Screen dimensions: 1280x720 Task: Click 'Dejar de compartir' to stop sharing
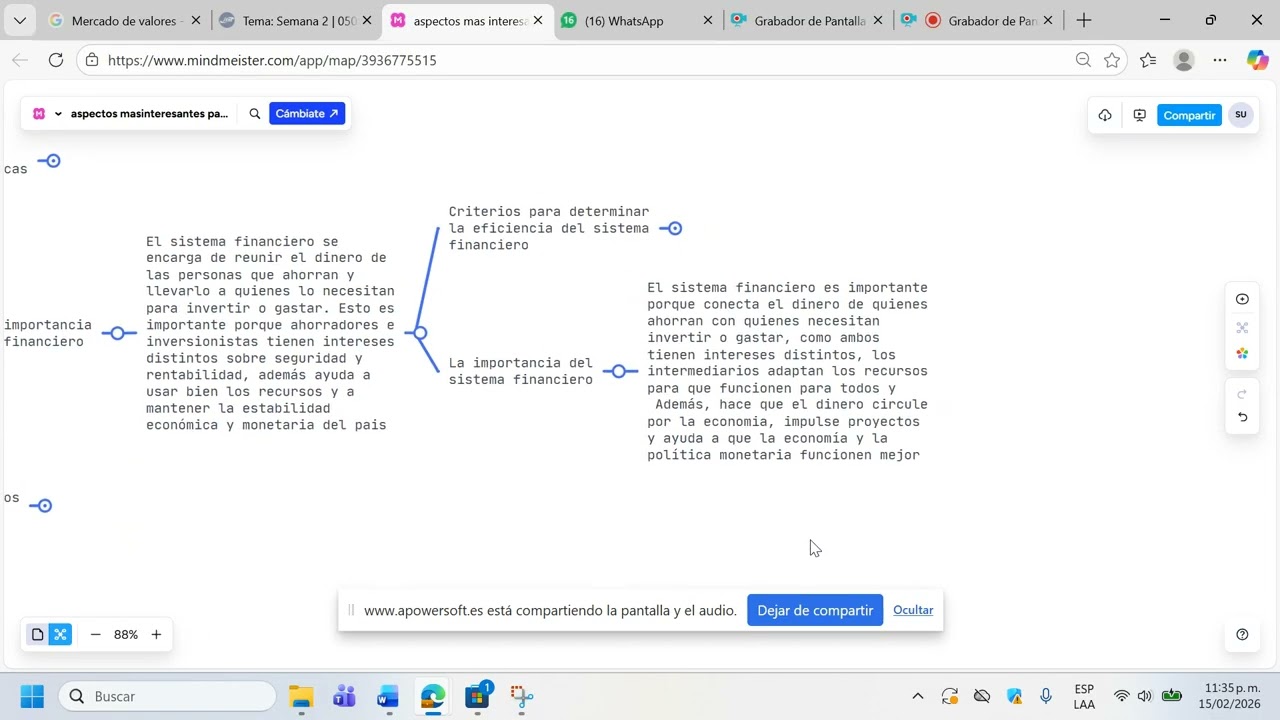(815, 610)
